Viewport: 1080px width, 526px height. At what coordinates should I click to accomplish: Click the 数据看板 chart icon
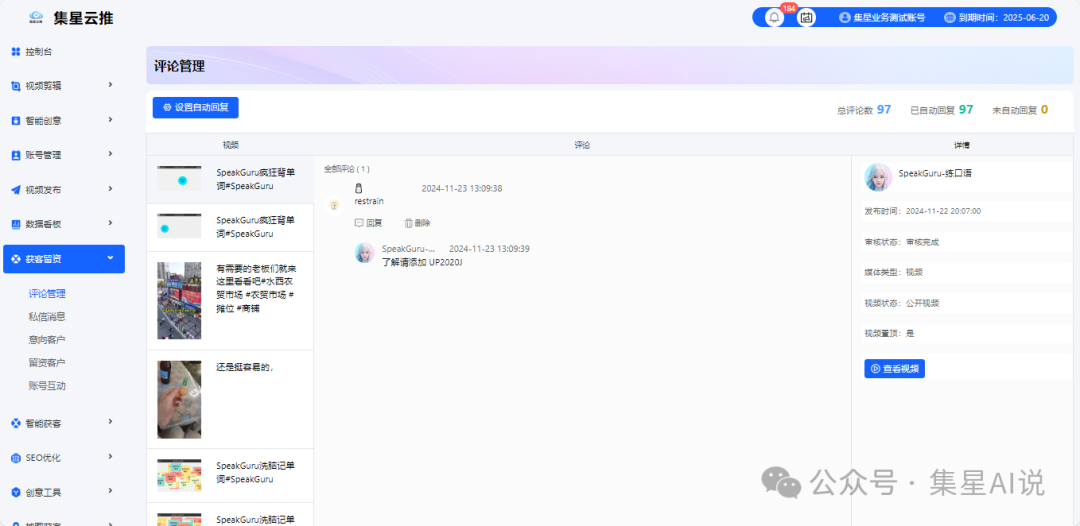tap(16, 224)
